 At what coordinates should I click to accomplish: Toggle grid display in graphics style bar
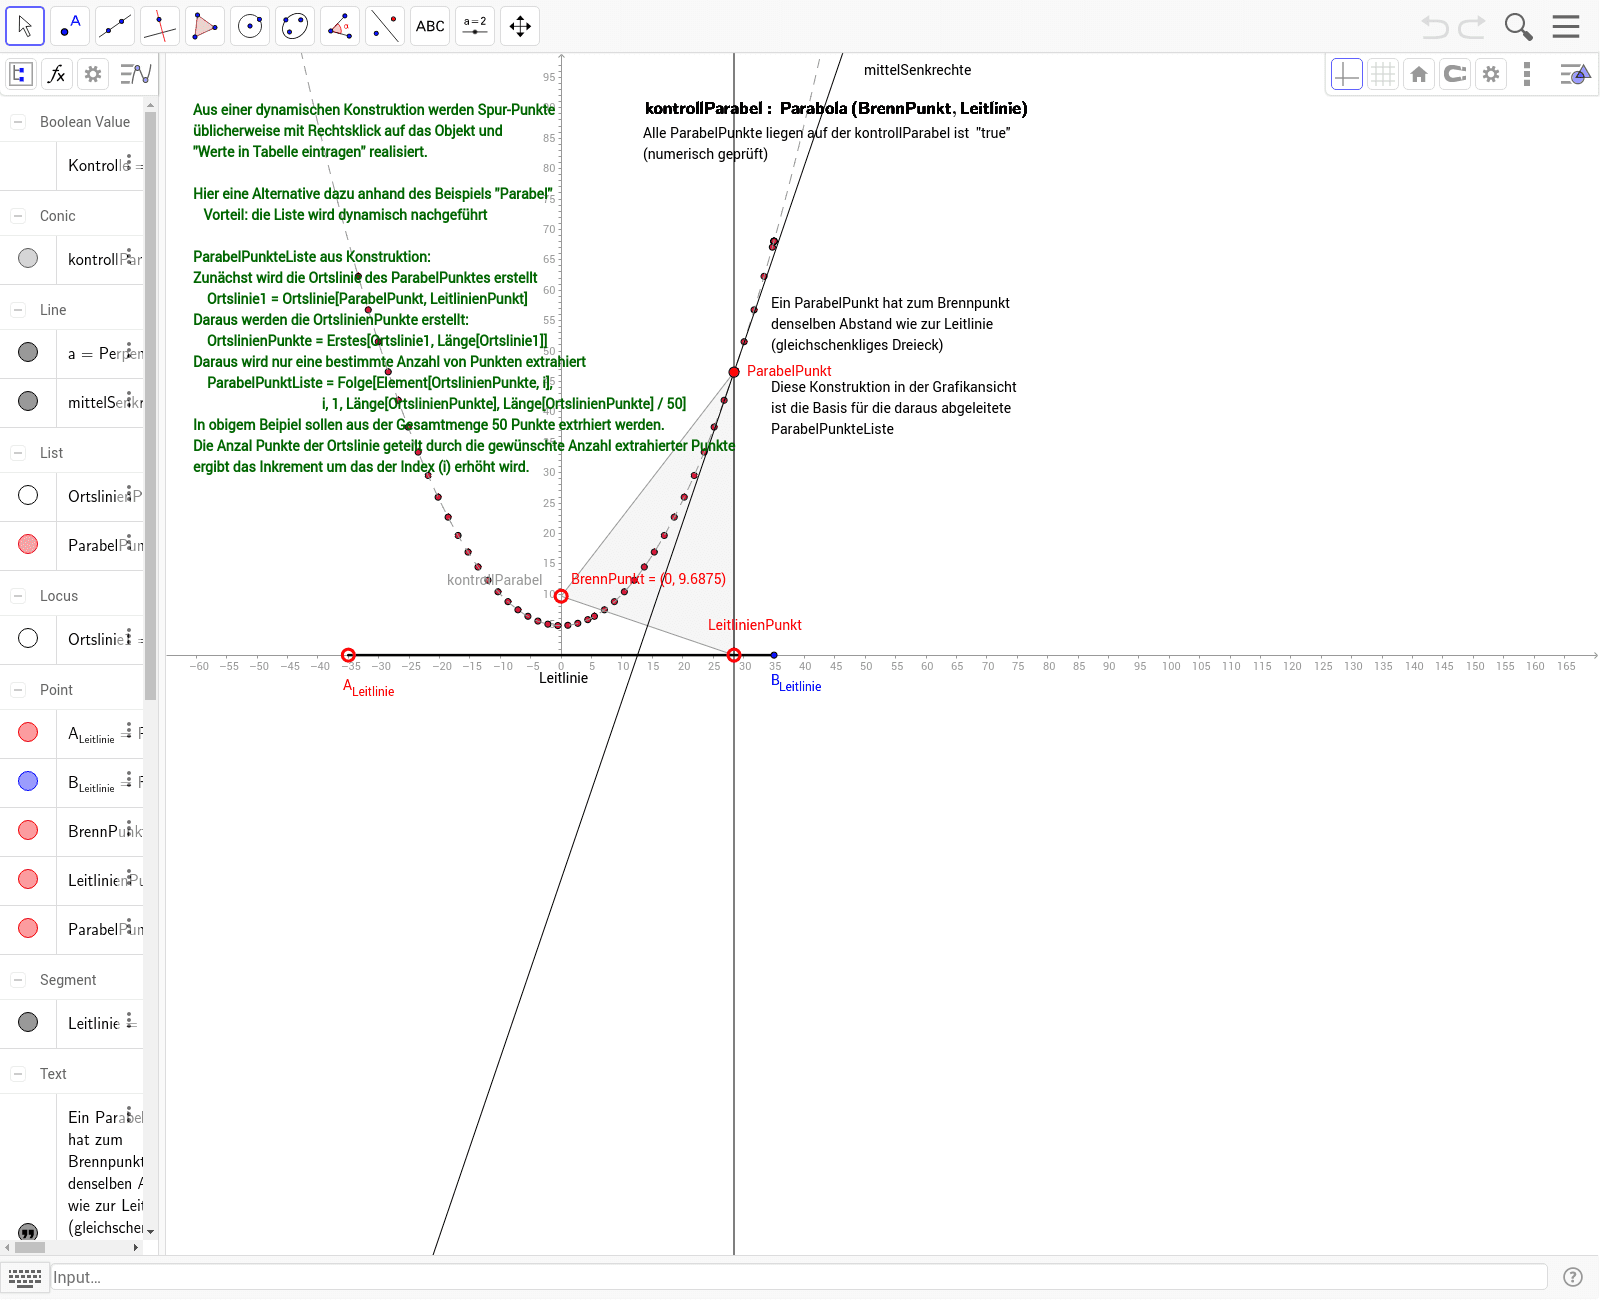(1383, 74)
